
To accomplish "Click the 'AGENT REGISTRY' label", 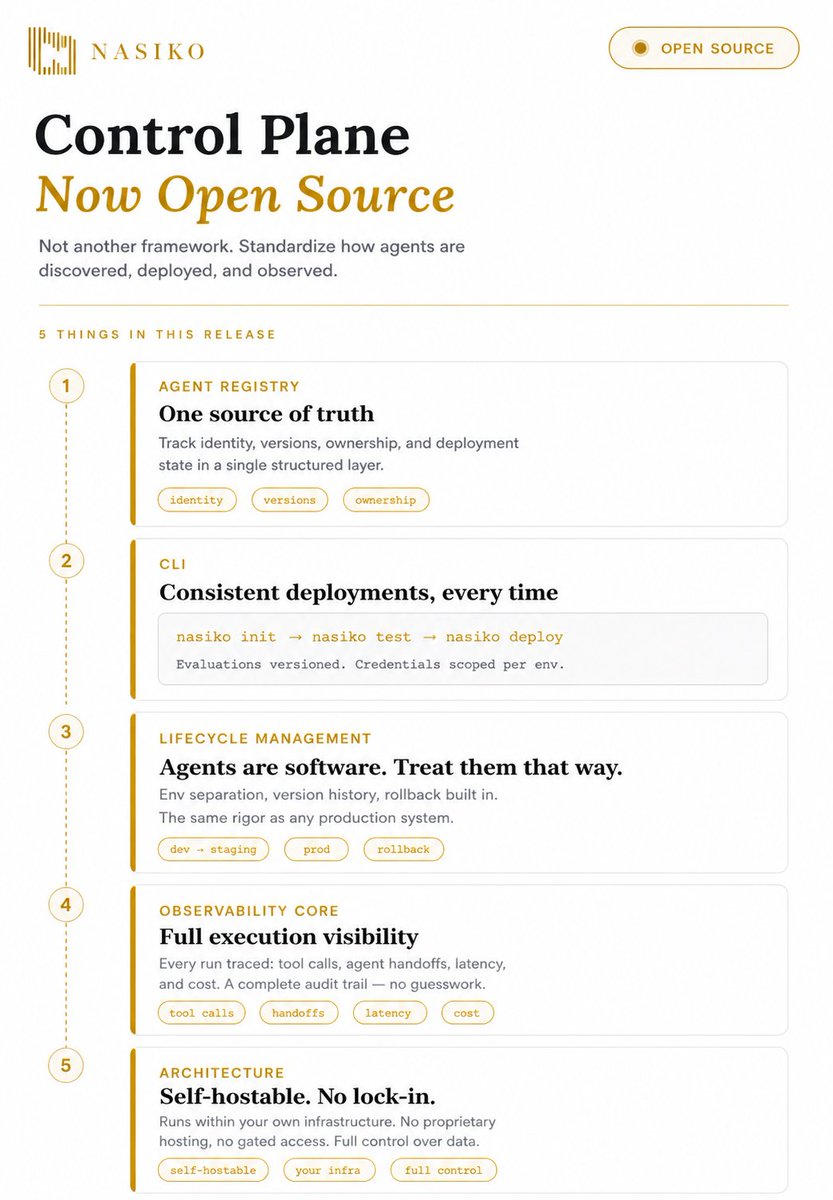I will point(229,387).
